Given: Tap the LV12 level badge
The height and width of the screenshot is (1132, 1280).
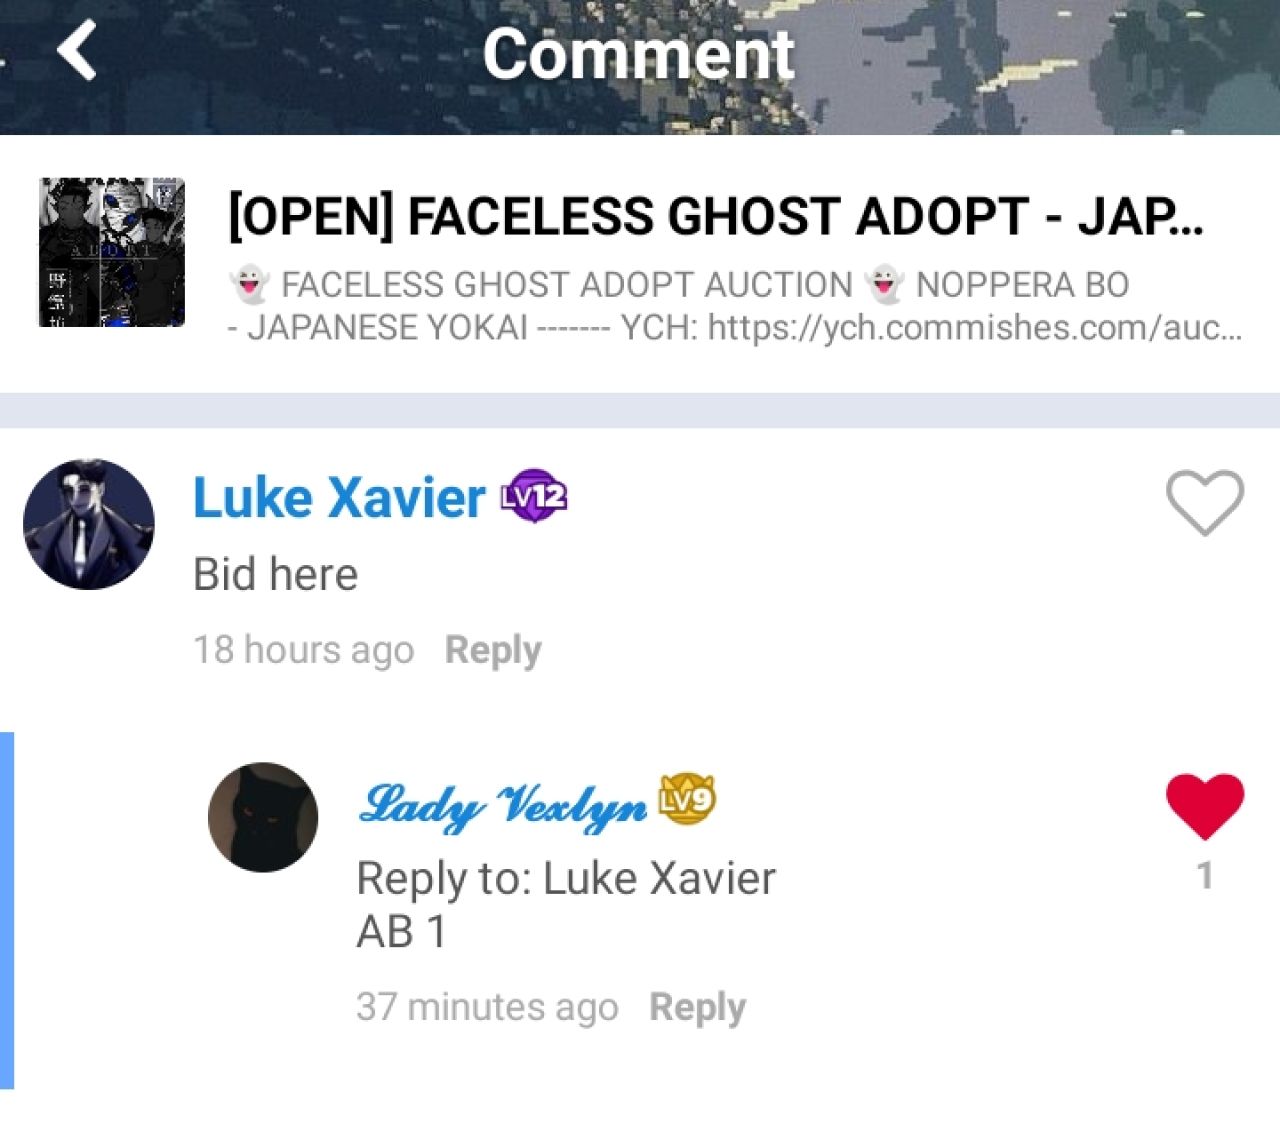Looking at the screenshot, I should (x=534, y=496).
